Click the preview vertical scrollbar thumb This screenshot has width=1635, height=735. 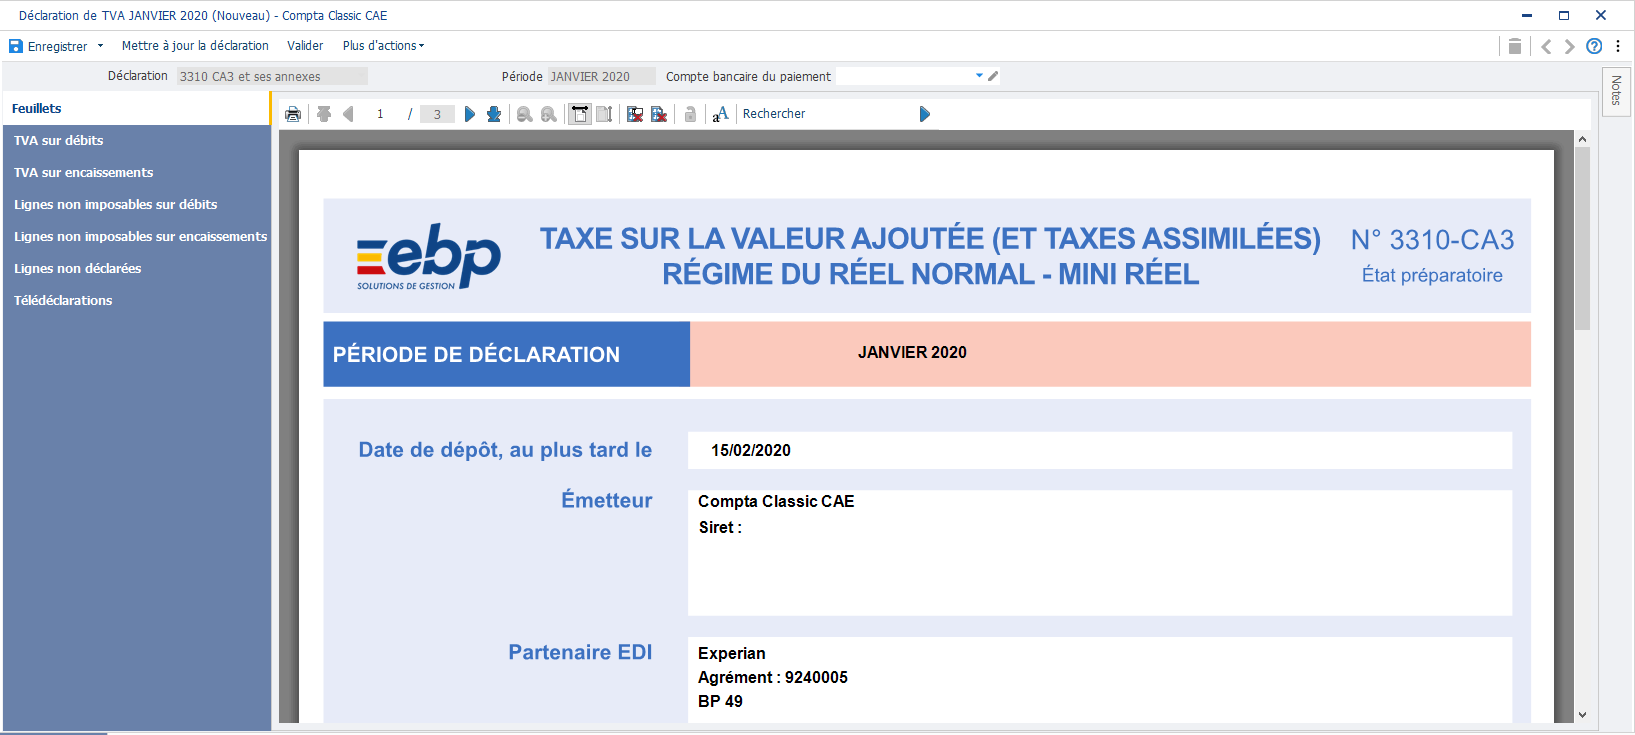coord(1582,240)
